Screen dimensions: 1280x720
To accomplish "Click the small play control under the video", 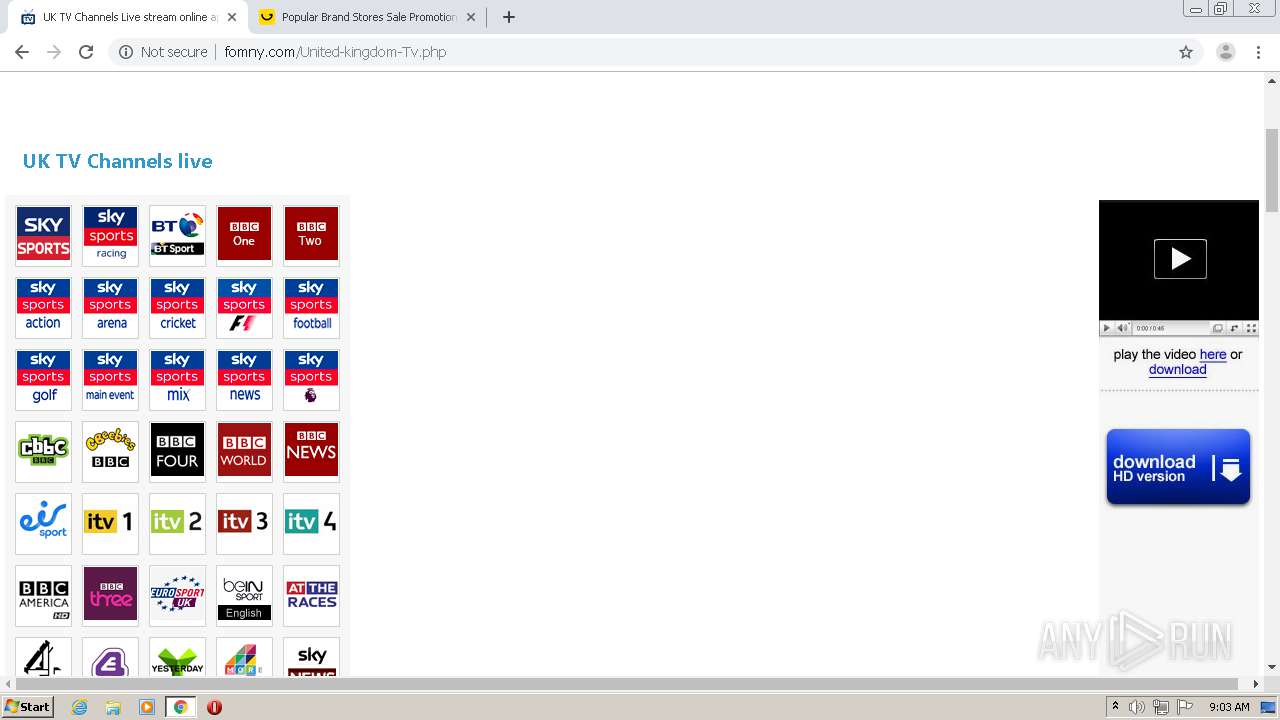I will [1106, 328].
